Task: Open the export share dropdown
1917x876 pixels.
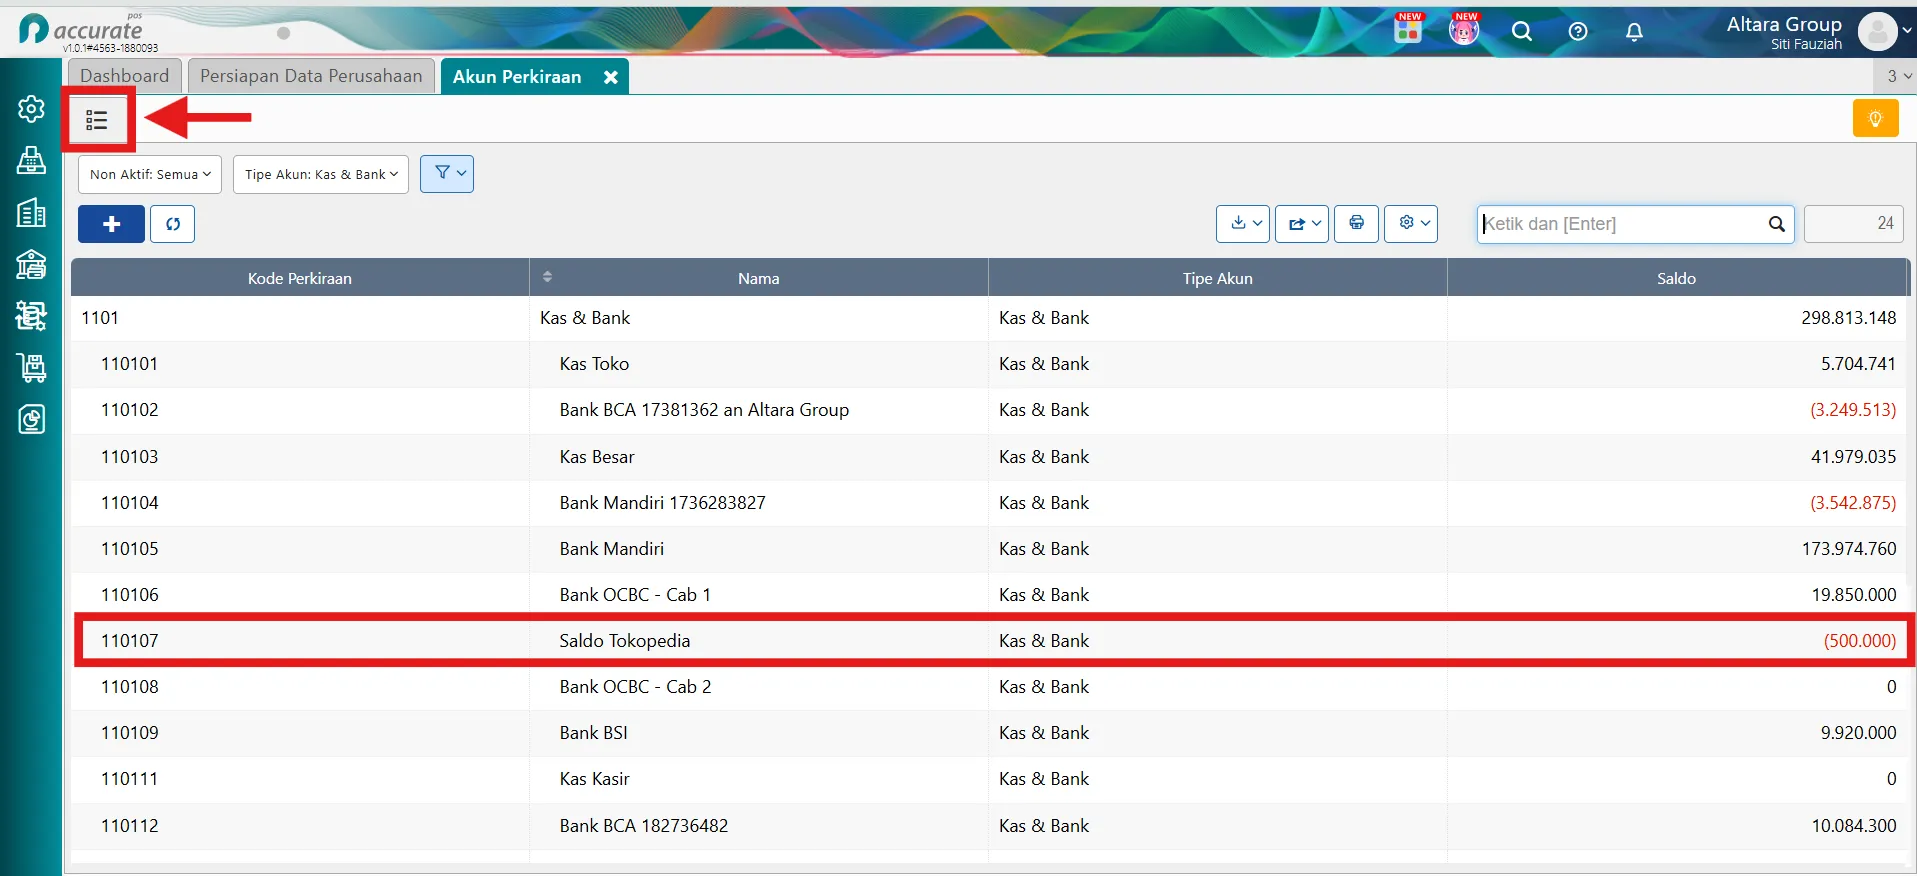Action: (x=1302, y=223)
